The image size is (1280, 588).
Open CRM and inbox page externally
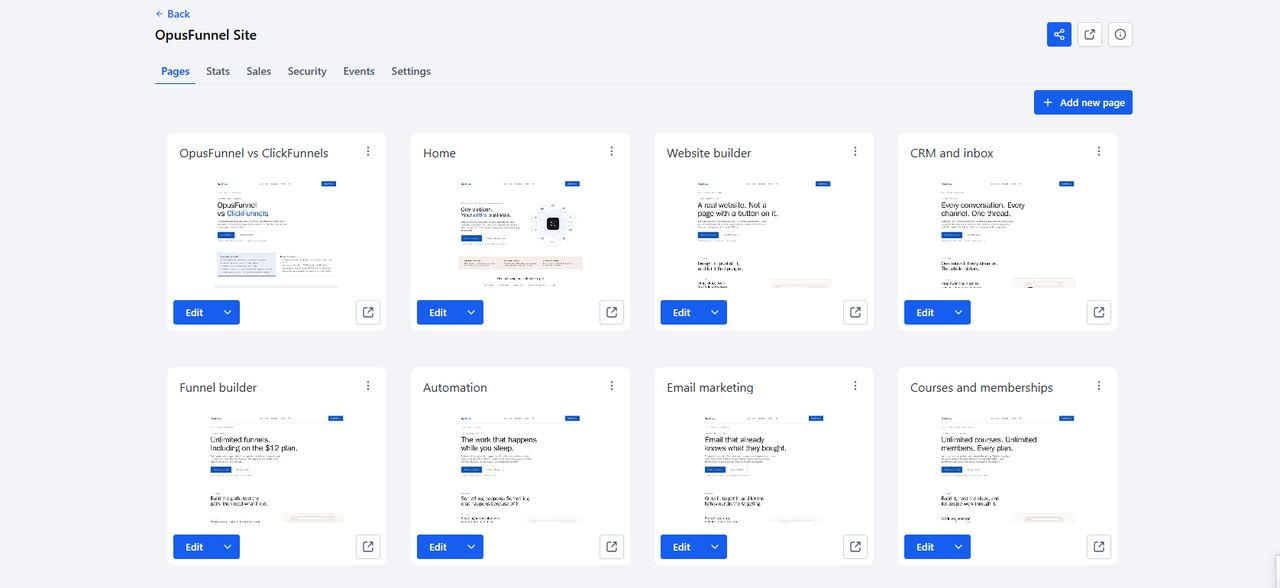(x=1099, y=312)
